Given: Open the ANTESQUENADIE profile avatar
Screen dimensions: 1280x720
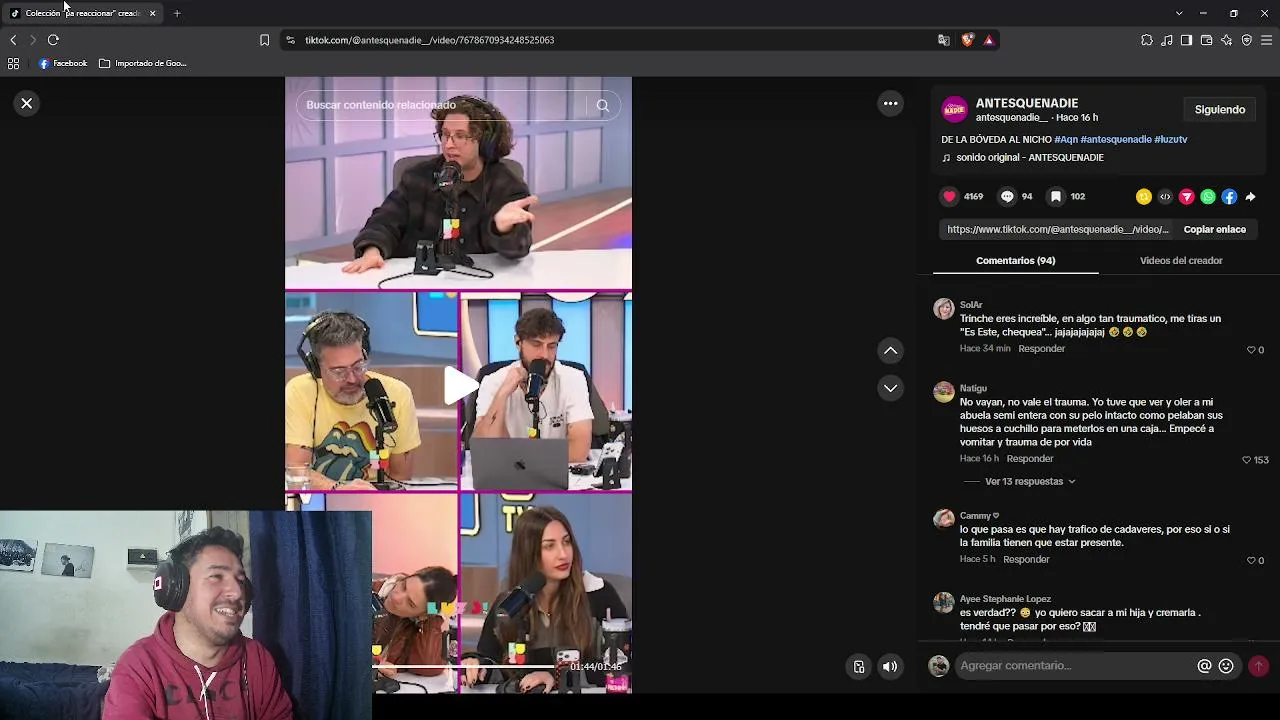Looking at the screenshot, I should 955,109.
